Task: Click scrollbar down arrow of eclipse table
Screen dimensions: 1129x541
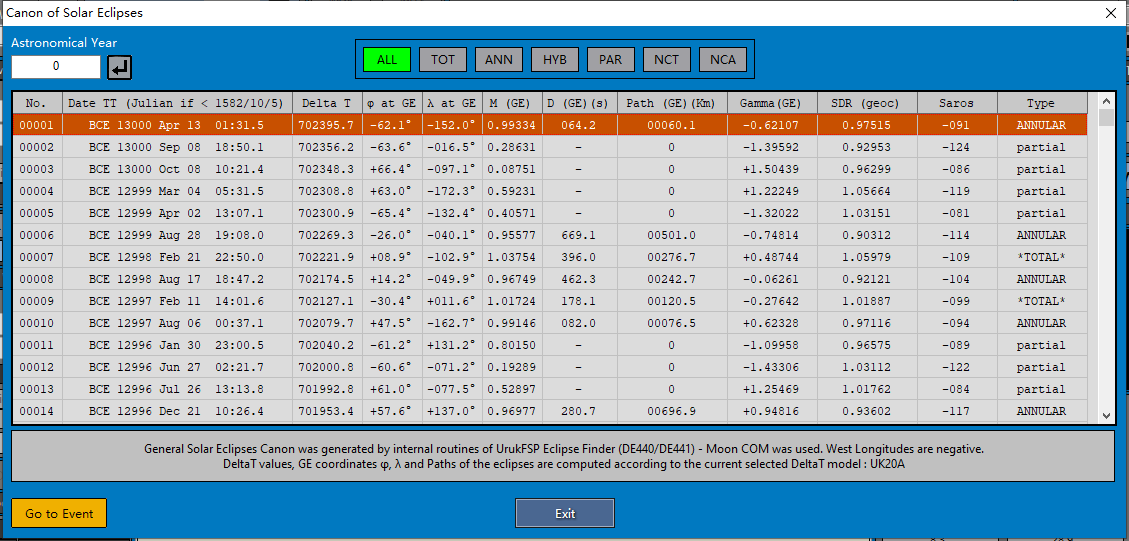Action: tap(1107, 415)
